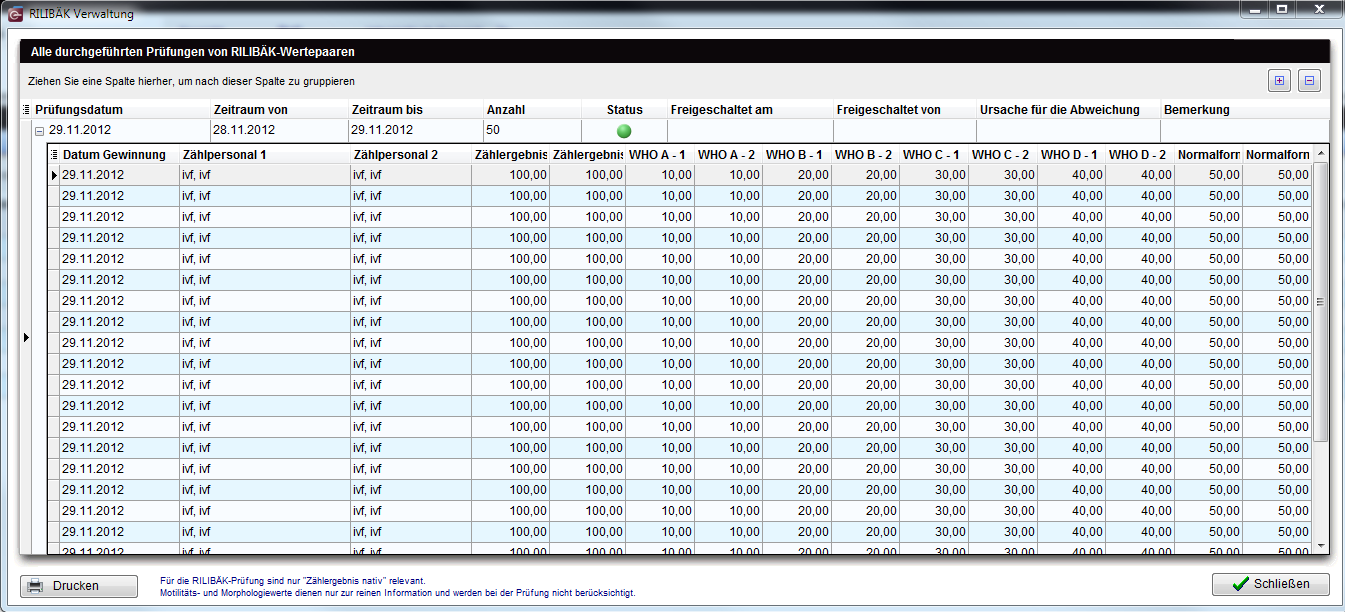Viewport: 1345px width, 612px height.
Task: Click the WHO B - 2 column header
Action: click(x=866, y=154)
